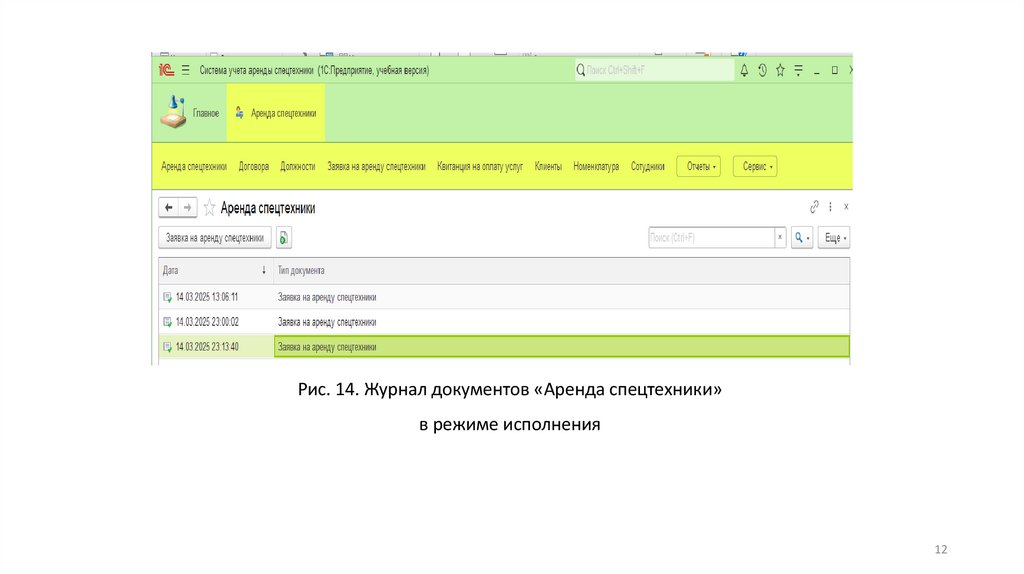Image resolution: width=1024 pixels, height=574 pixels.
Task: Open Квитанция на оплату услуг
Action: click(x=480, y=167)
